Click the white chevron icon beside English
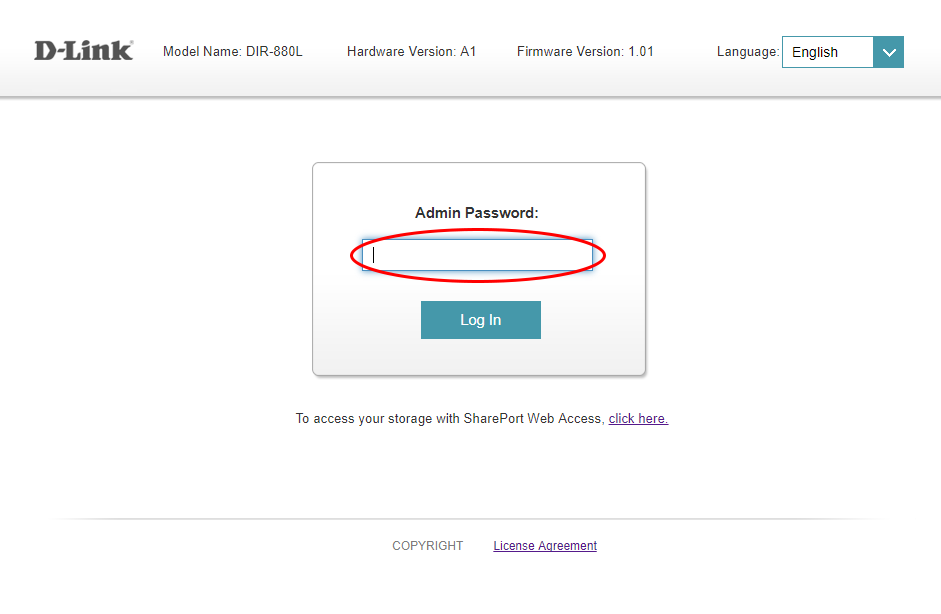Viewport: 941px width, 614px height. 889,53
